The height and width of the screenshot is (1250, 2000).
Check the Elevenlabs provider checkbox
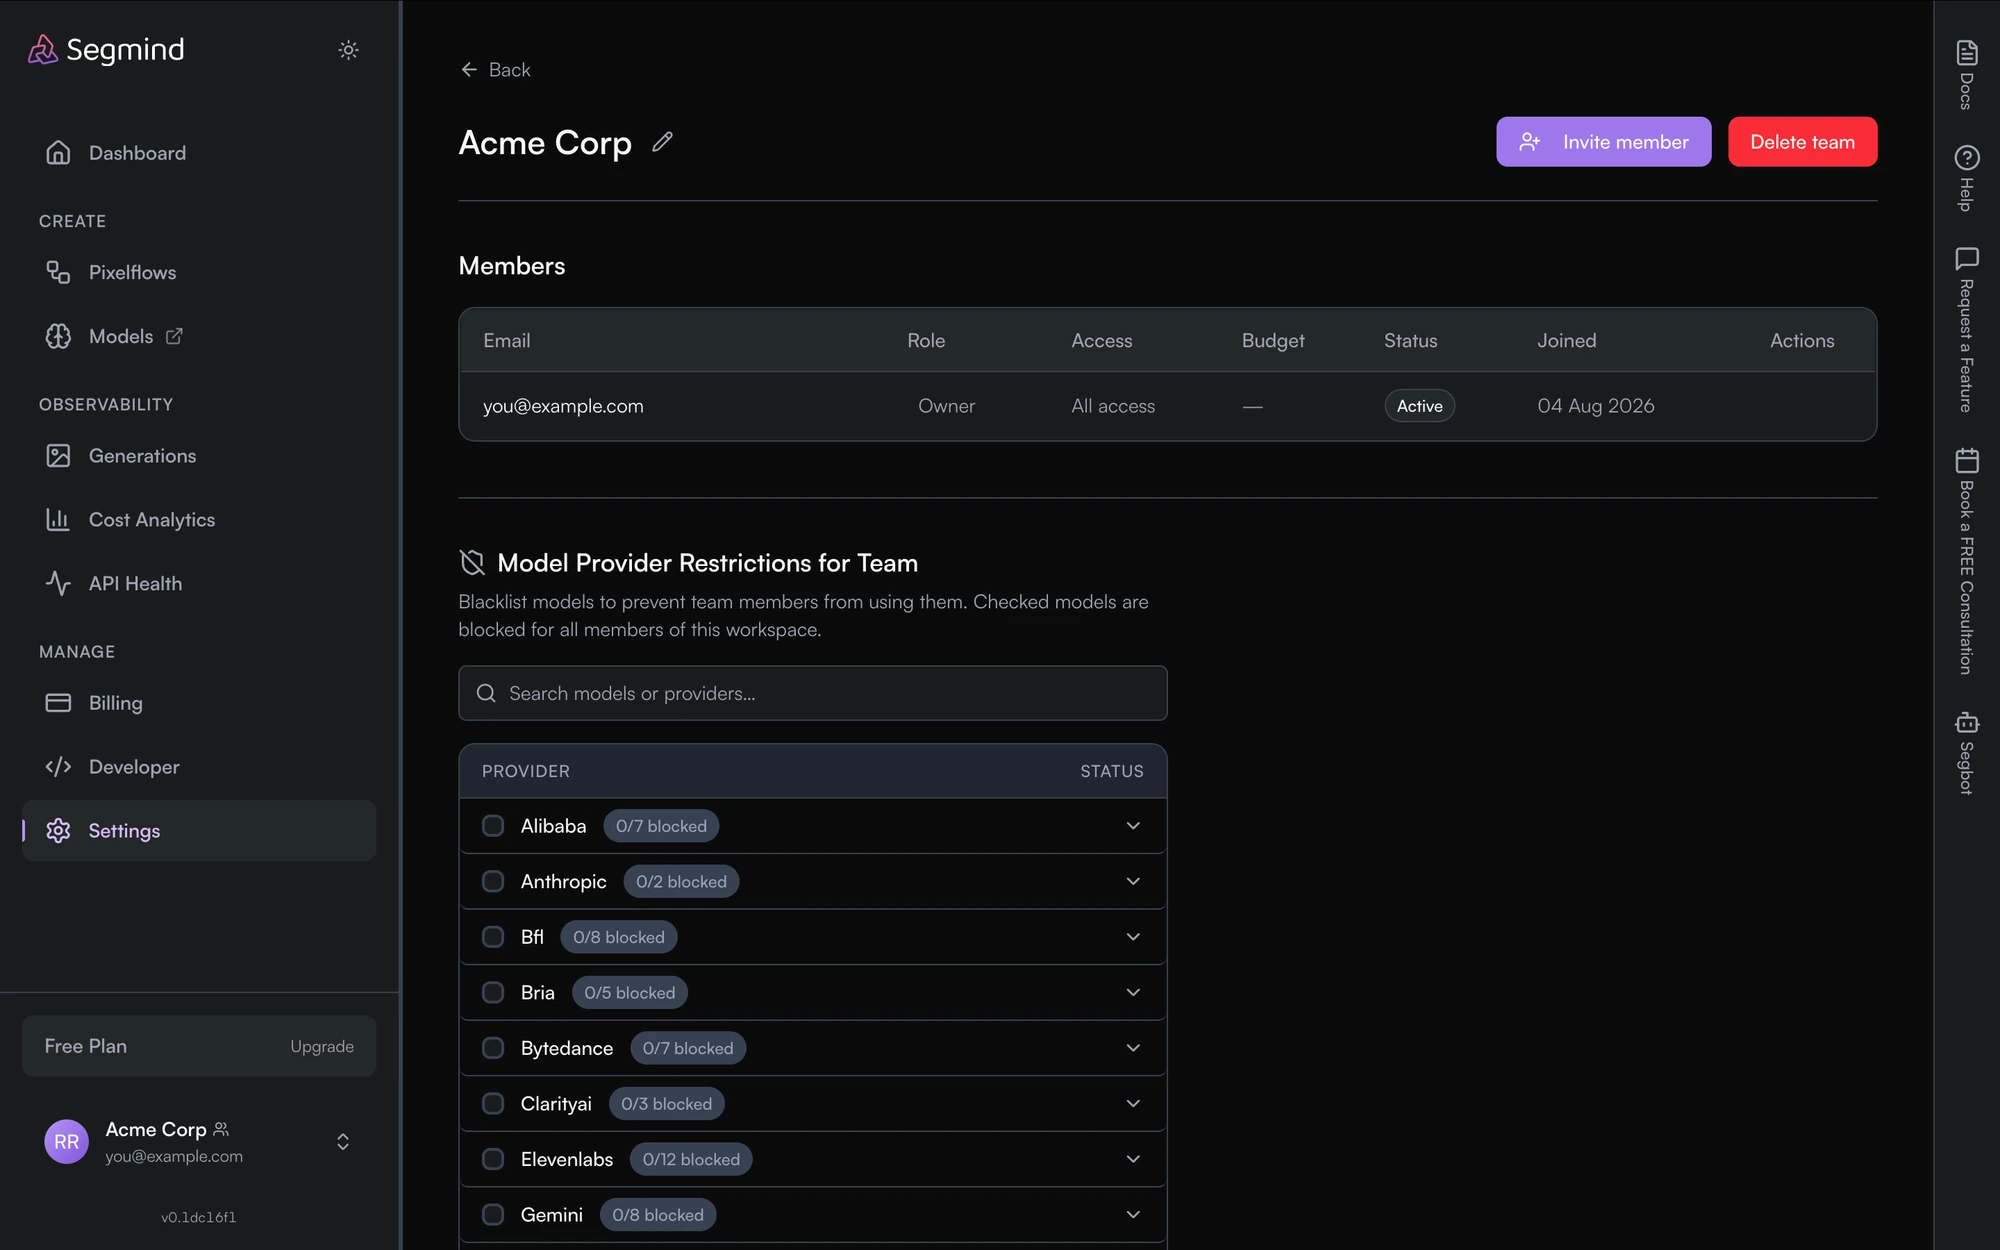click(493, 1159)
